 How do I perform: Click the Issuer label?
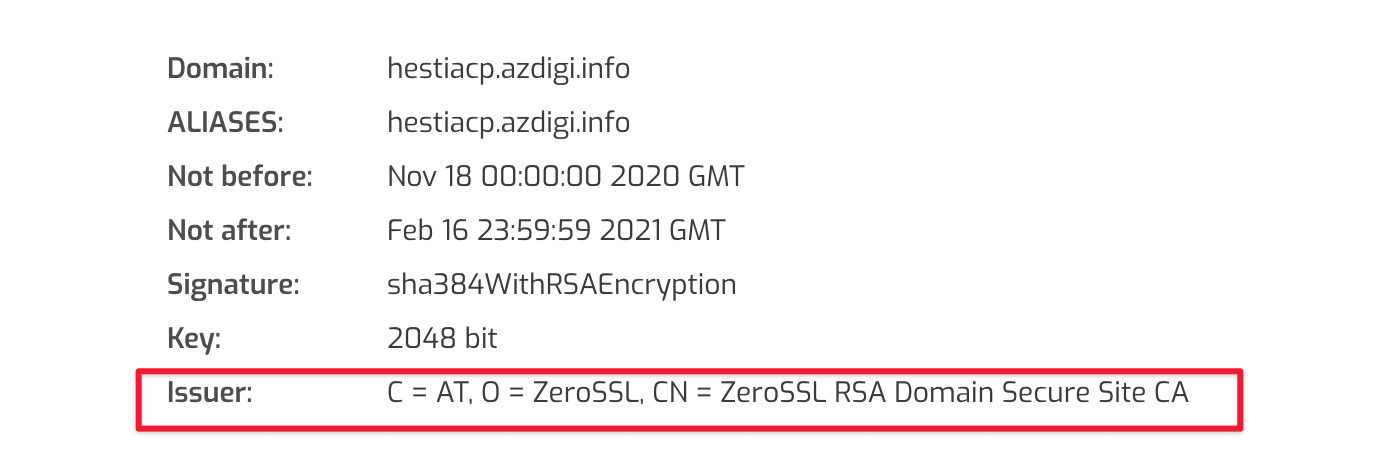[x=210, y=393]
